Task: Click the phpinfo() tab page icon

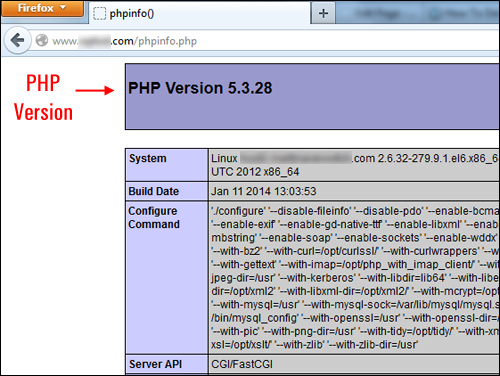Action: coord(99,14)
